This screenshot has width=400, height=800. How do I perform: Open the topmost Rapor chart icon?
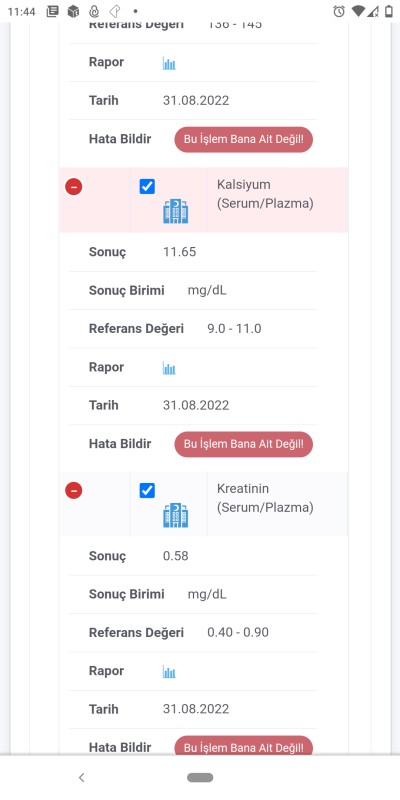click(x=169, y=63)
